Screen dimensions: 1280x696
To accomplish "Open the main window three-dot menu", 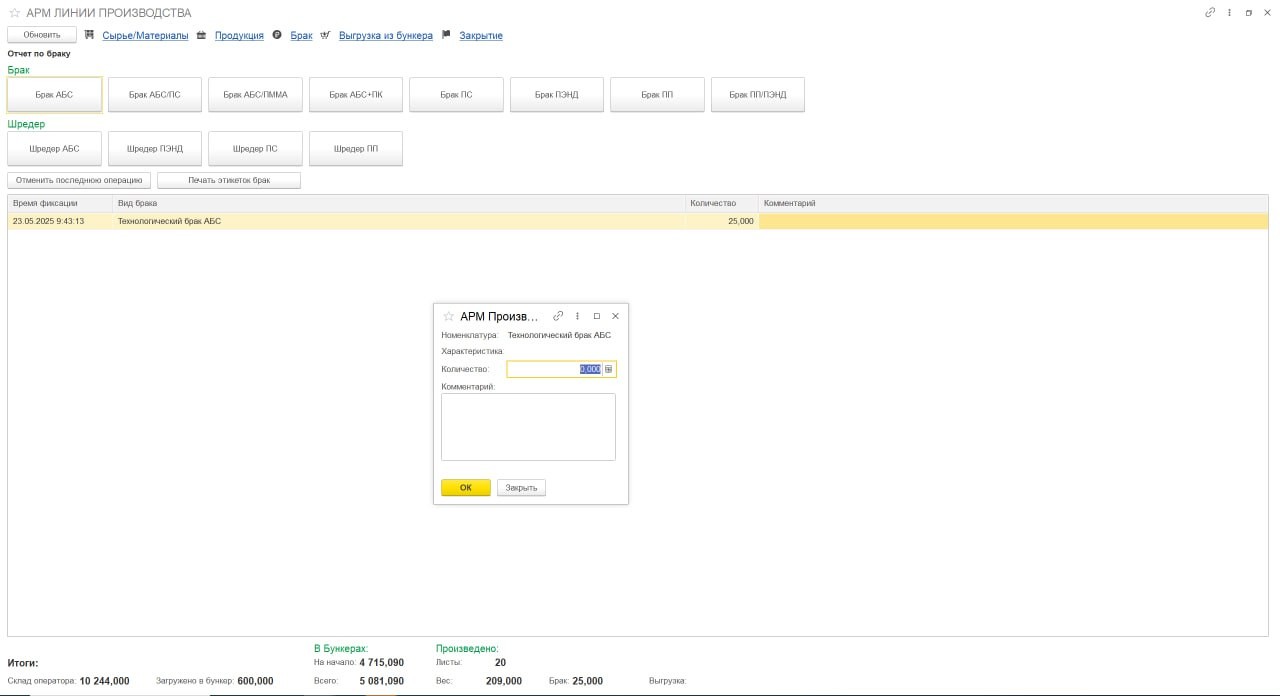I will (x=1229, y=13).
